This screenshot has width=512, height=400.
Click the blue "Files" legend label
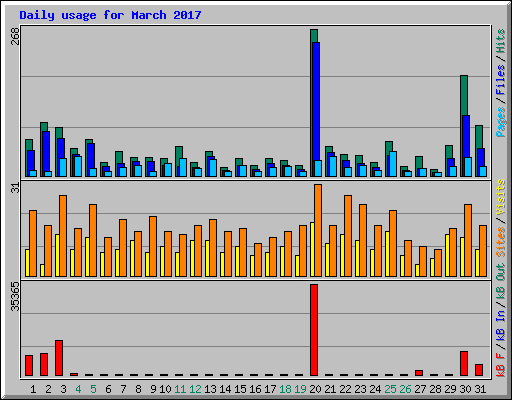(x=500, y=79)
